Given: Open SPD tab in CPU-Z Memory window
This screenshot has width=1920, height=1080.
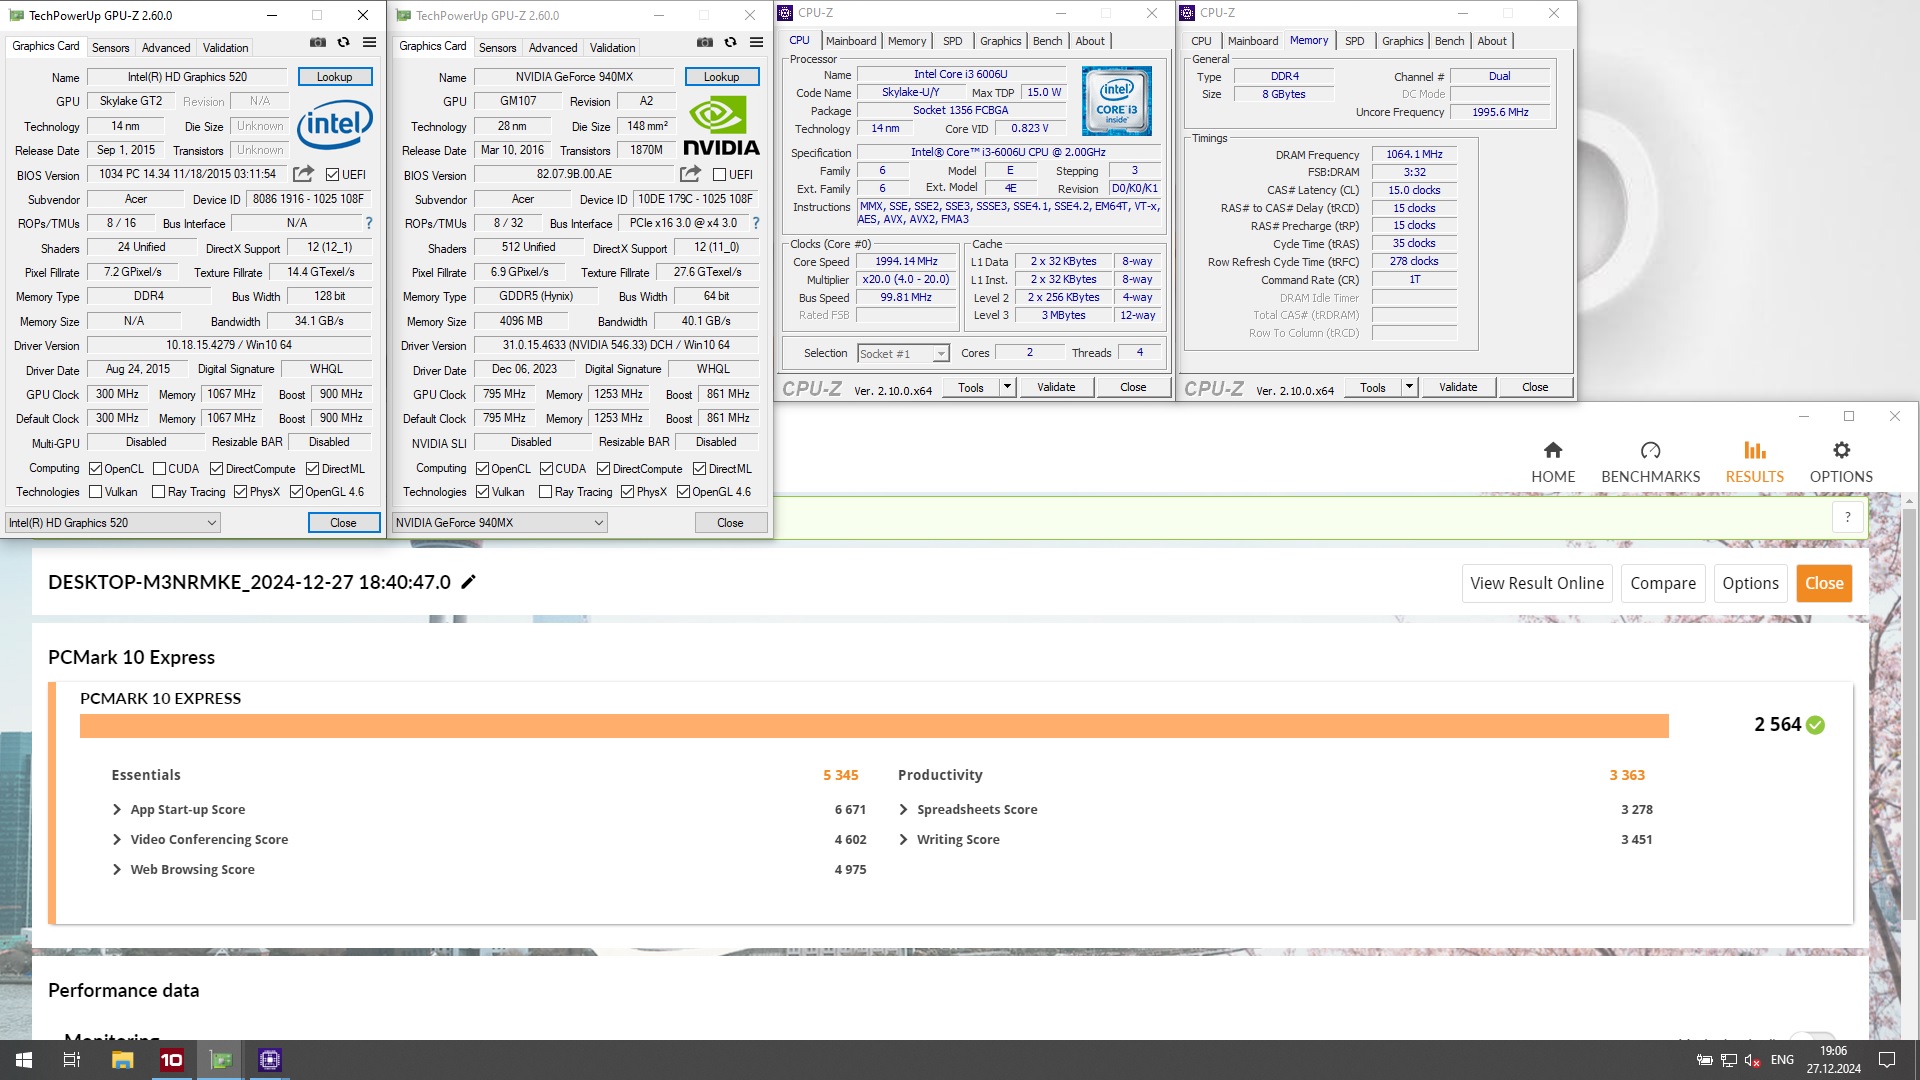Looking at the screenshot, I should click(1354, 41).
